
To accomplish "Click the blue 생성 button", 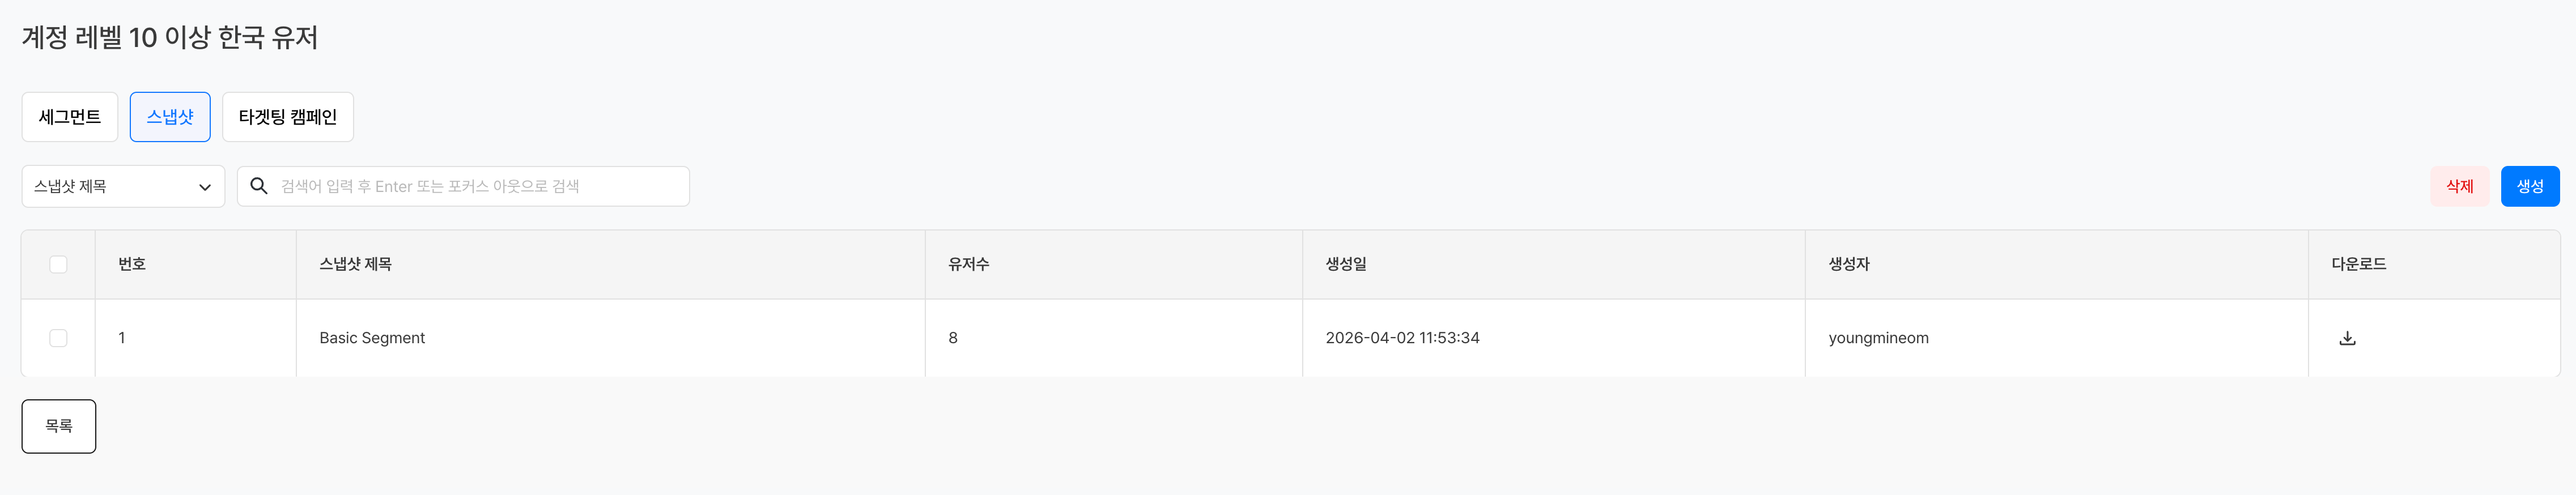I will [x=2529, y=186].
